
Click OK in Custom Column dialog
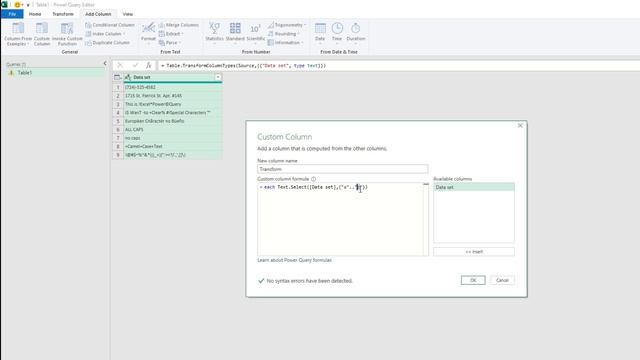point(473,280)
